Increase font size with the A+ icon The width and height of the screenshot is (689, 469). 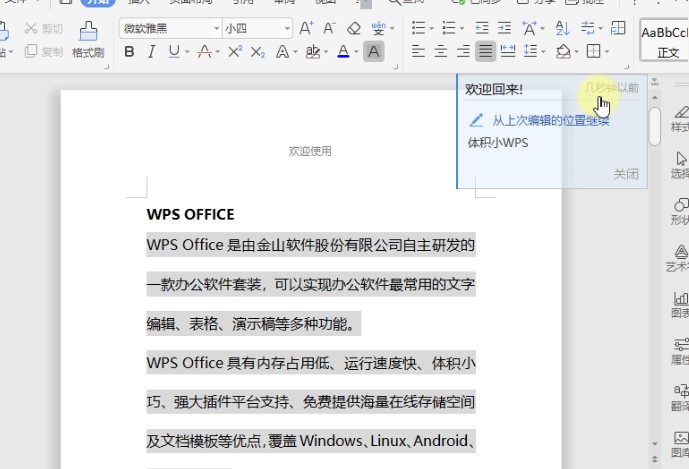(306, 29)
